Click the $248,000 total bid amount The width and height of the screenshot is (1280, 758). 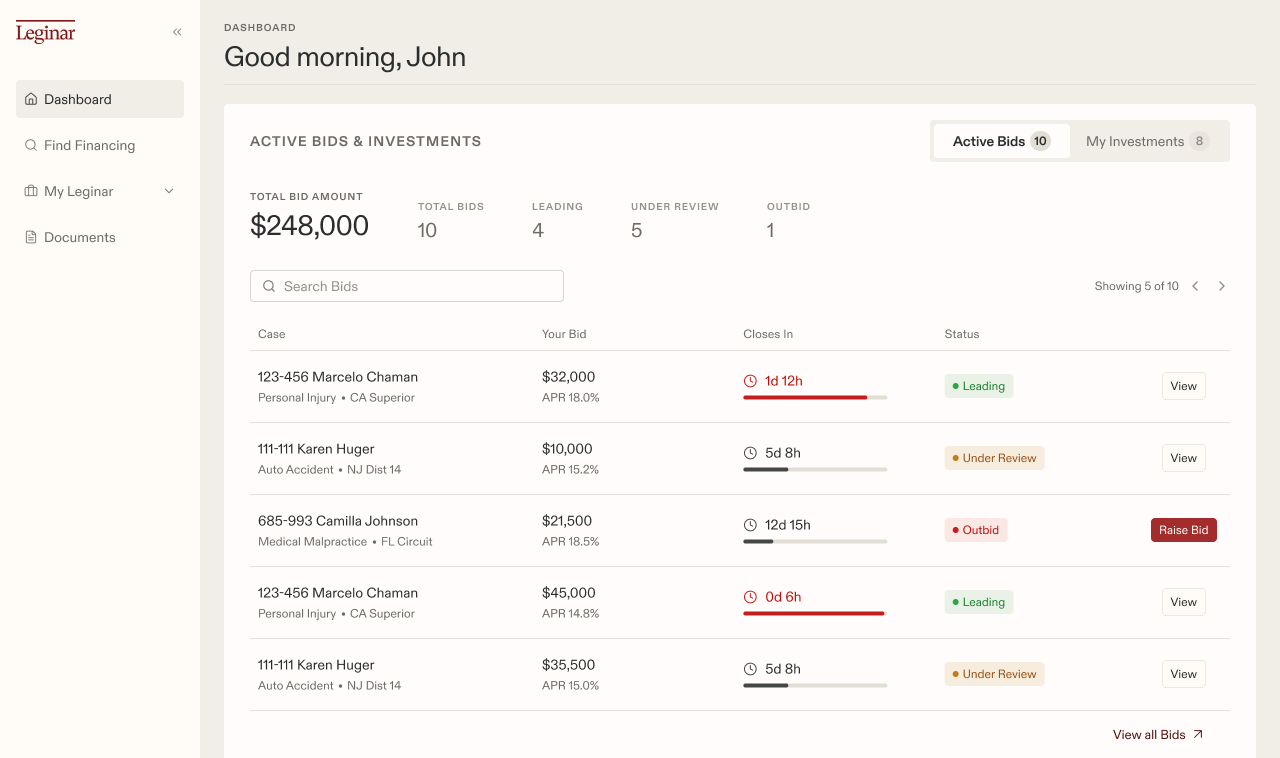310,226
